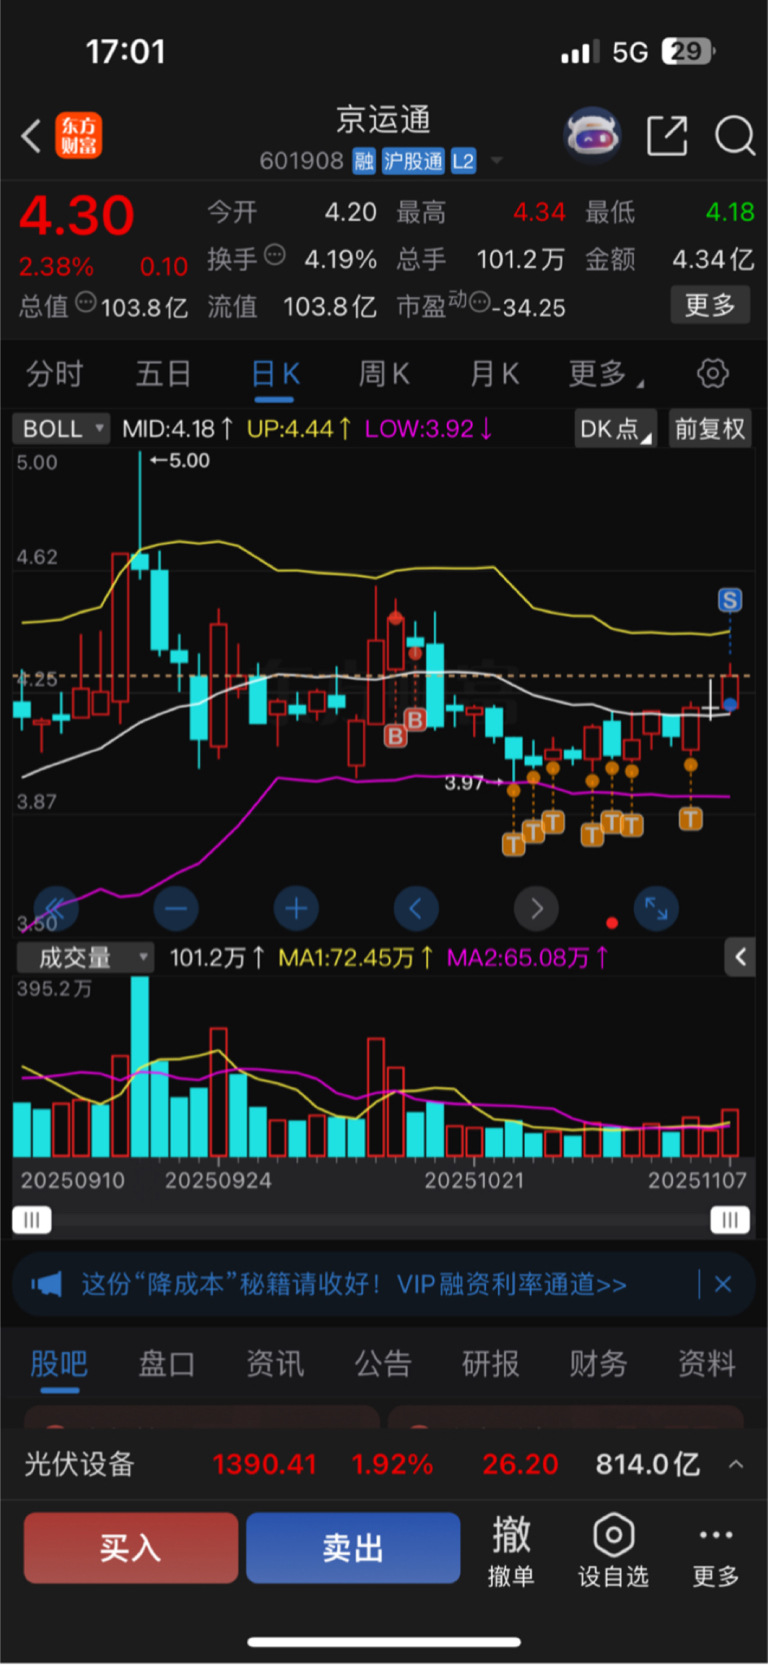Open DK点 dropdown
Image resolution: width=768 pixels, height=1665 pixels.
click(615, 429)
